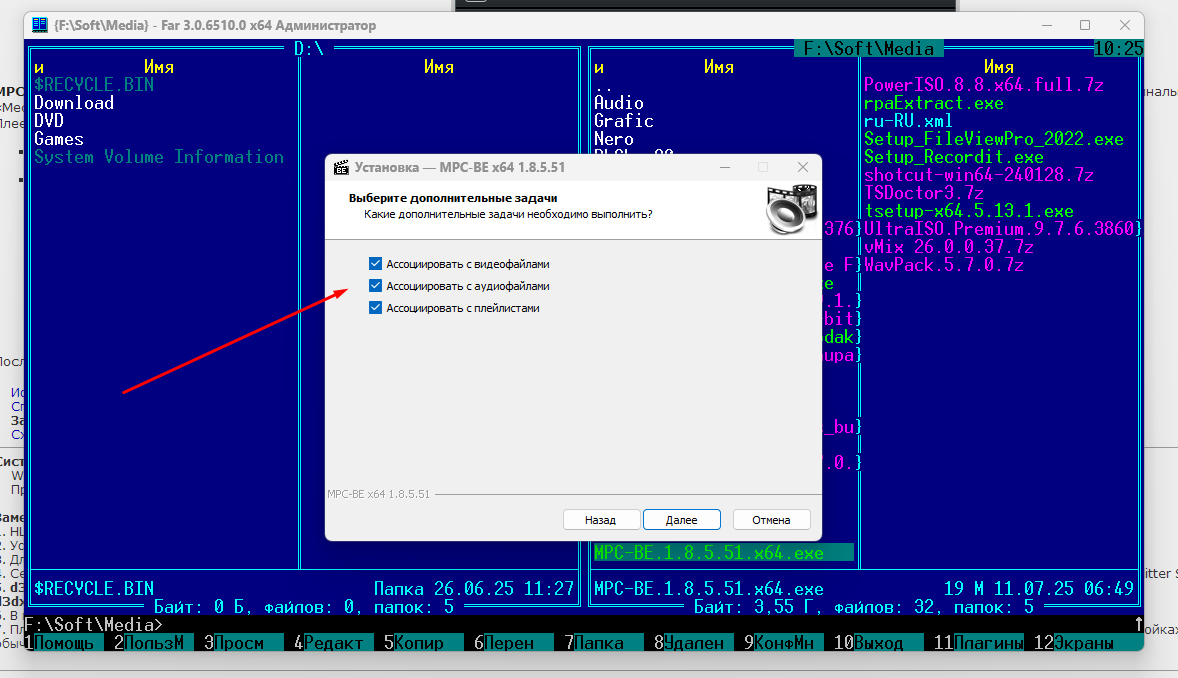Select the Download folder in left panel
This screenshot has width=1178, height=678.
tap(74, 103)
